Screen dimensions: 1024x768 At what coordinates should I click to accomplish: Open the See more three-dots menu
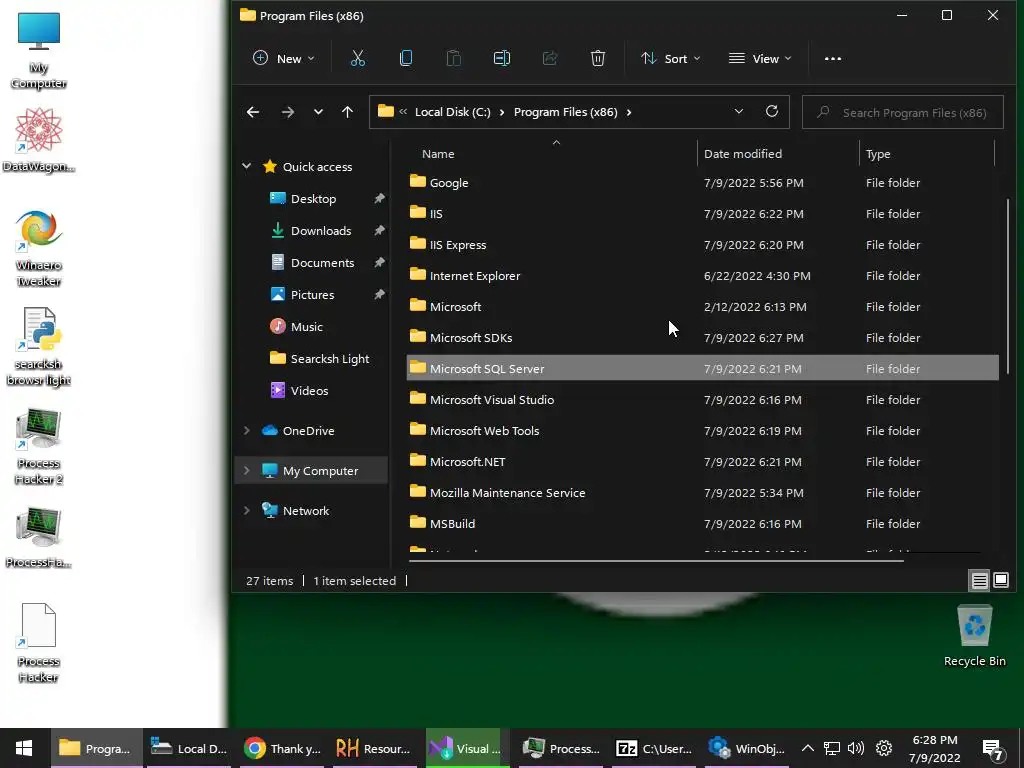tap(833, 59)
